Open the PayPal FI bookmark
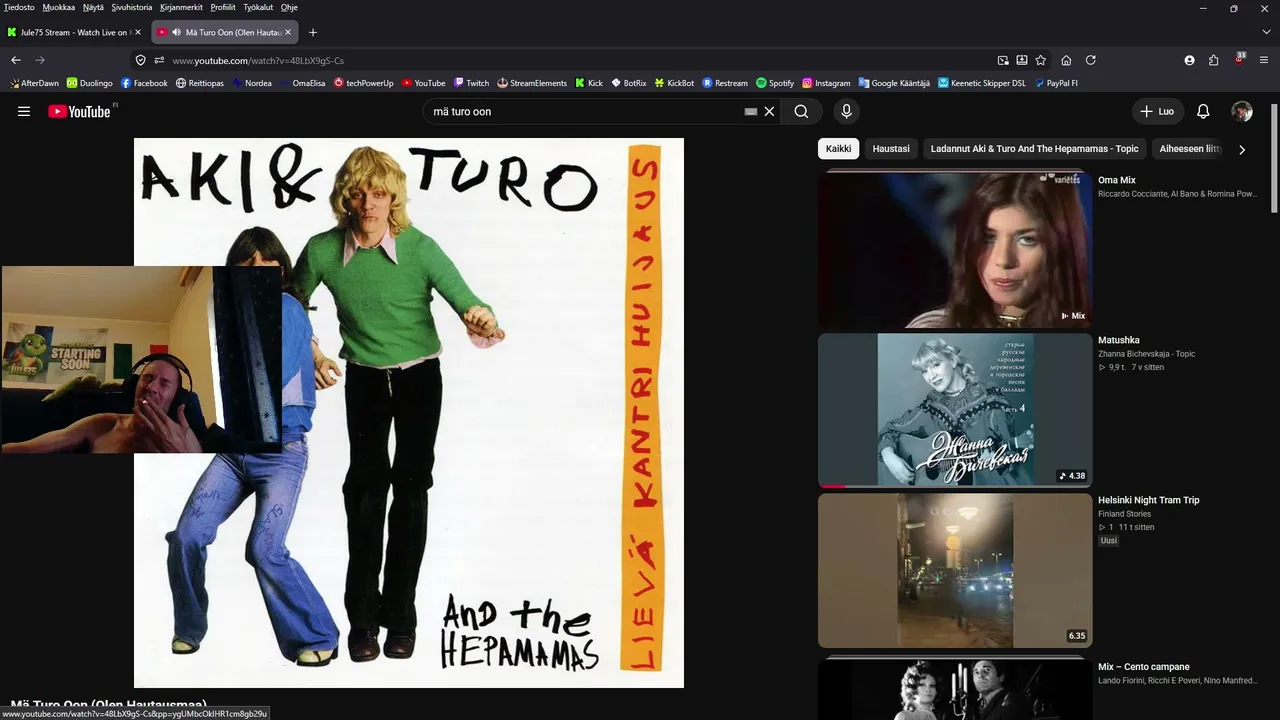Viewport: 1280px width, 720px height. [1056, 83]
